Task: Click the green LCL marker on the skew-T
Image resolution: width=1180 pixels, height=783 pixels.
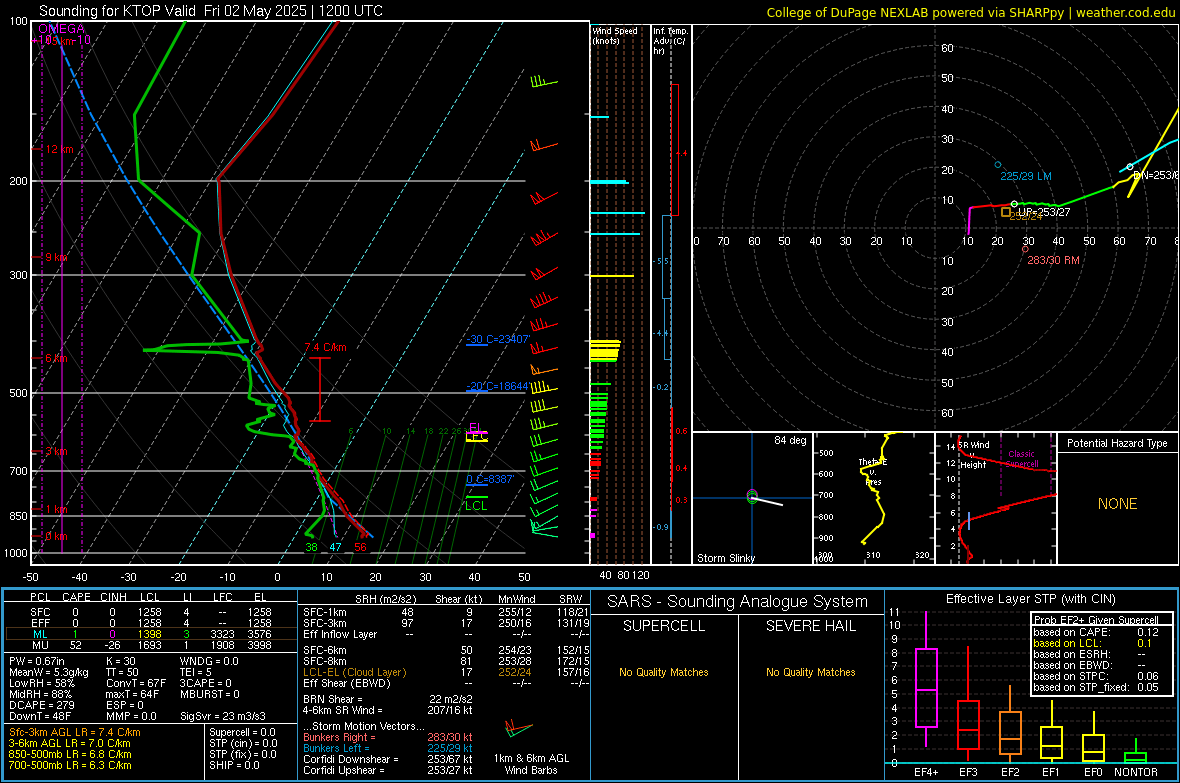Action: coord(476,504)
